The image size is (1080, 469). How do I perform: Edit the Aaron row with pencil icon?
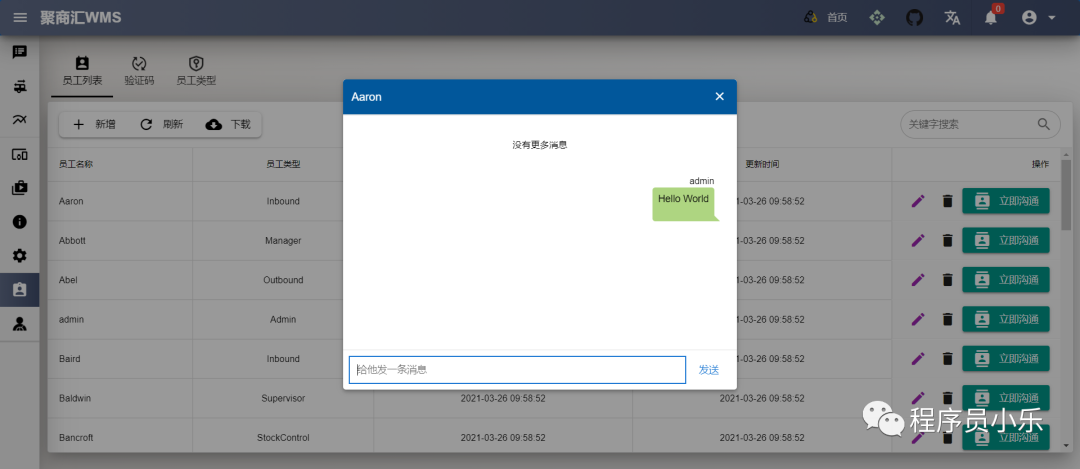coord(918,201)
